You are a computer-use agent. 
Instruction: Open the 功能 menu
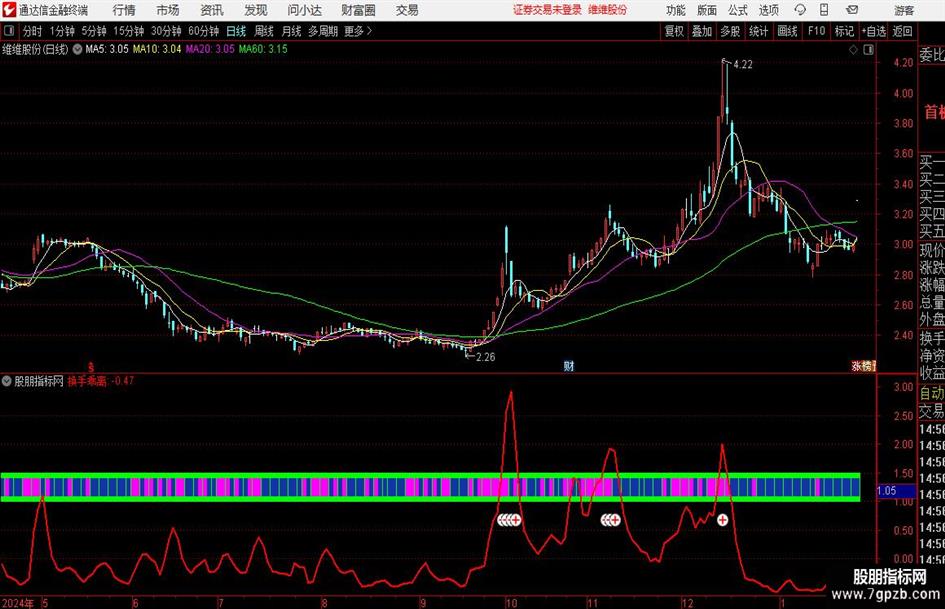676,10
